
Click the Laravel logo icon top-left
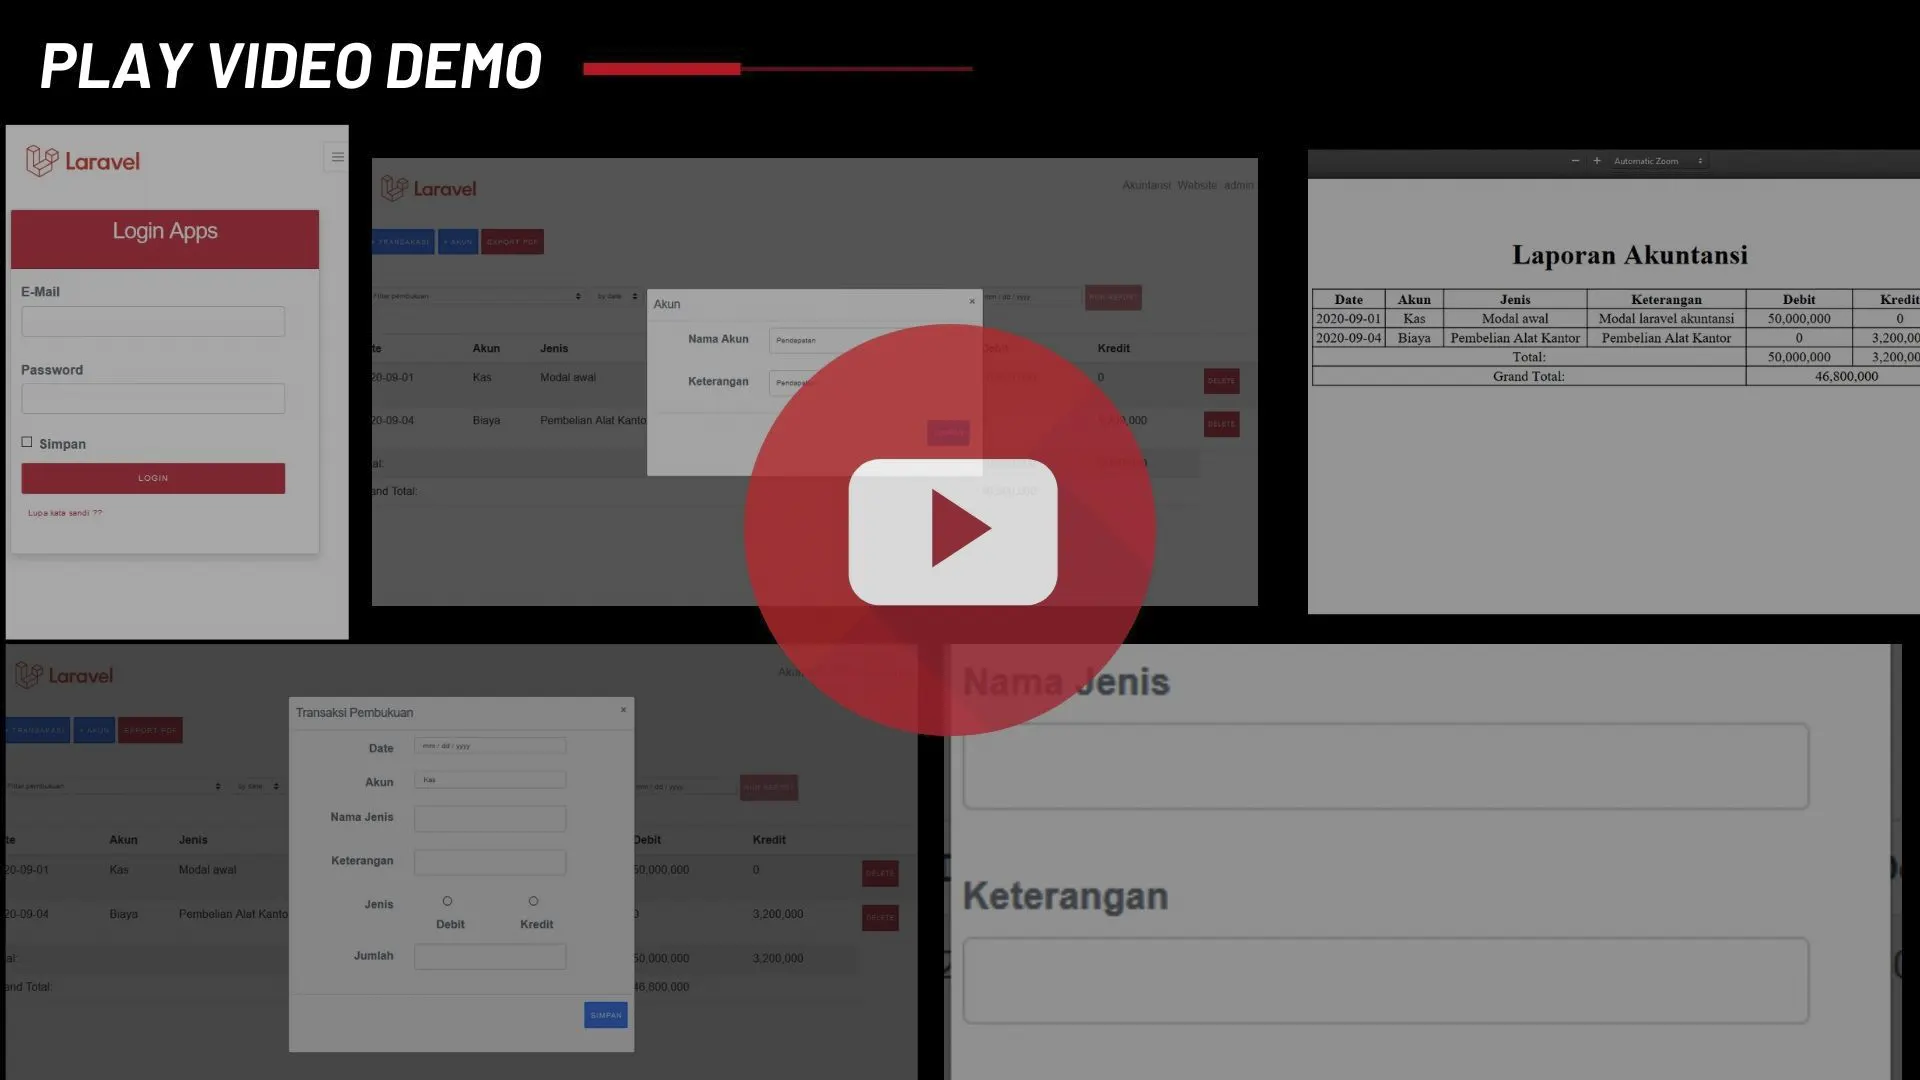click(x=41, y=161)
